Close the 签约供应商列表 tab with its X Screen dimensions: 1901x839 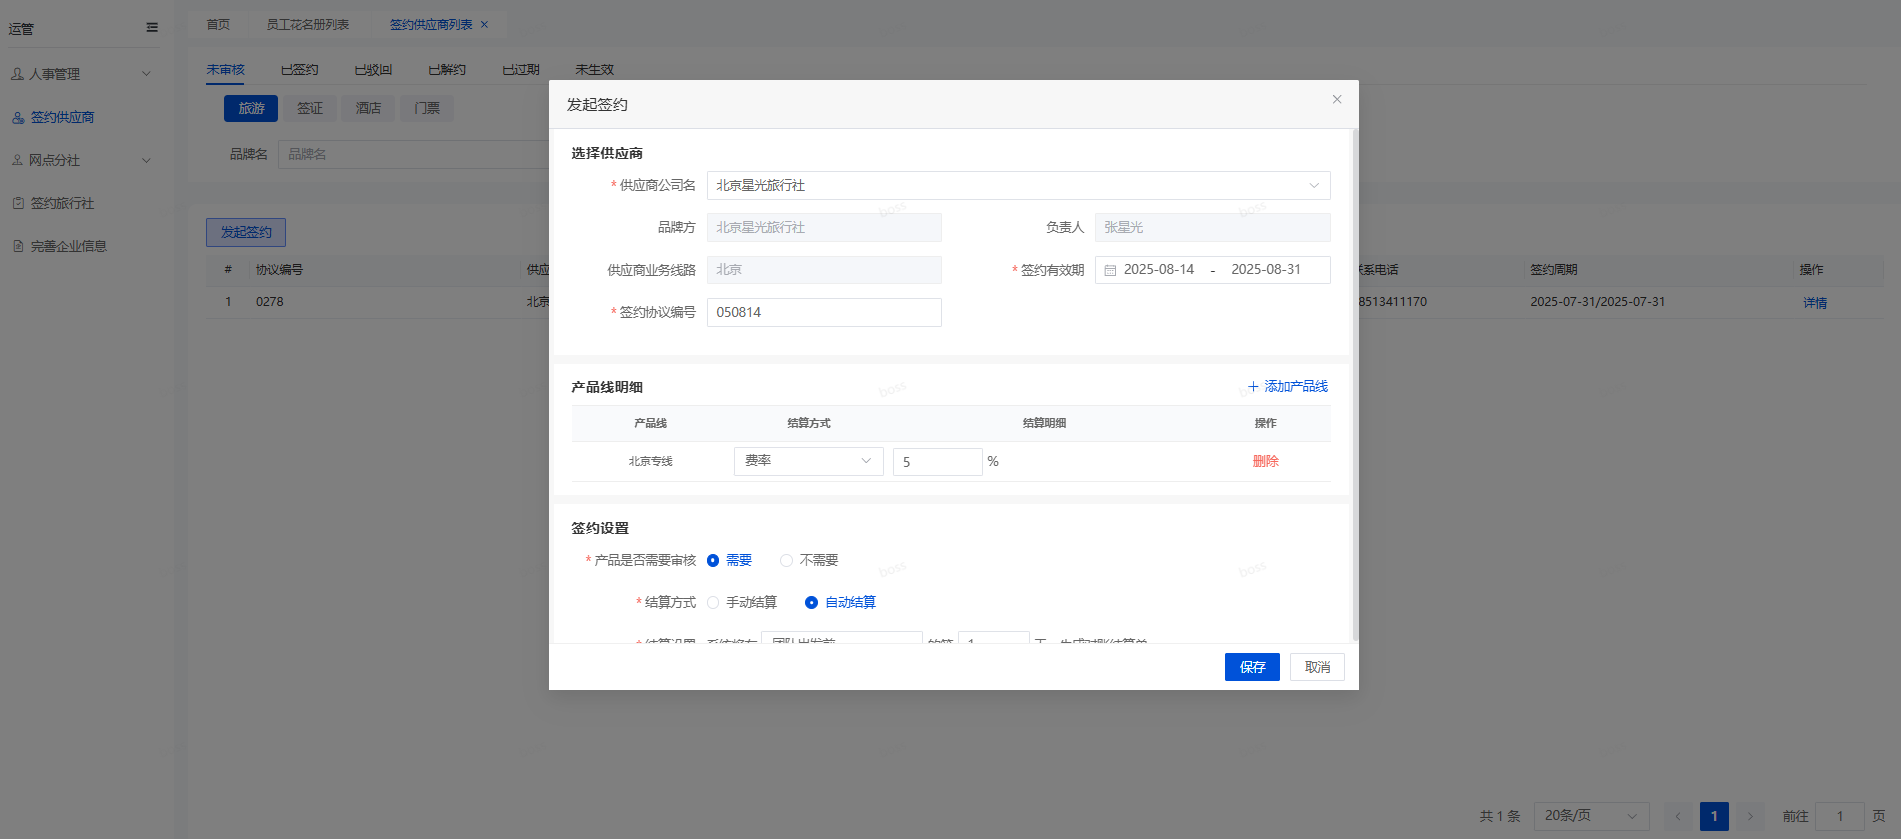pos(485,25)
